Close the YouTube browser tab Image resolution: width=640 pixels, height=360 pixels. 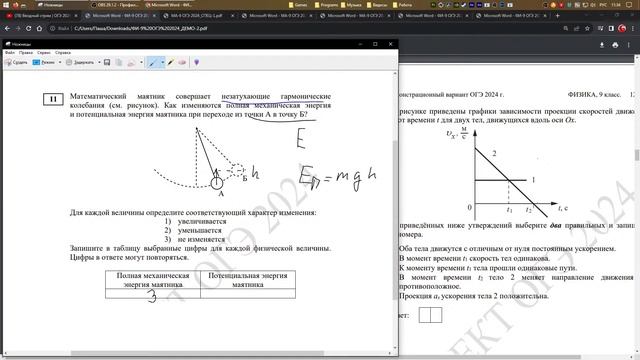(x=76, y=16)
